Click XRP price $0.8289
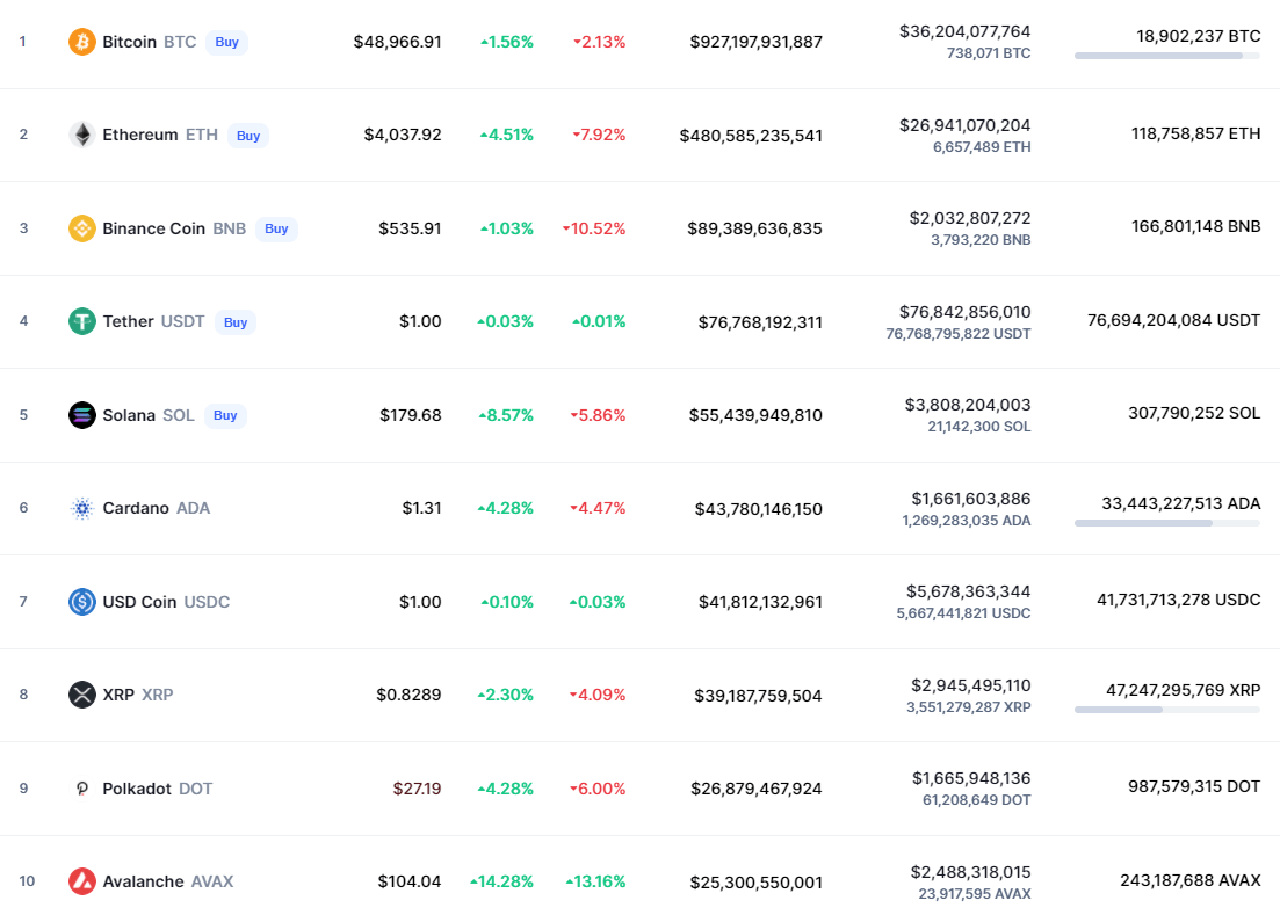The image size is (1280, 915). (409, 694)
